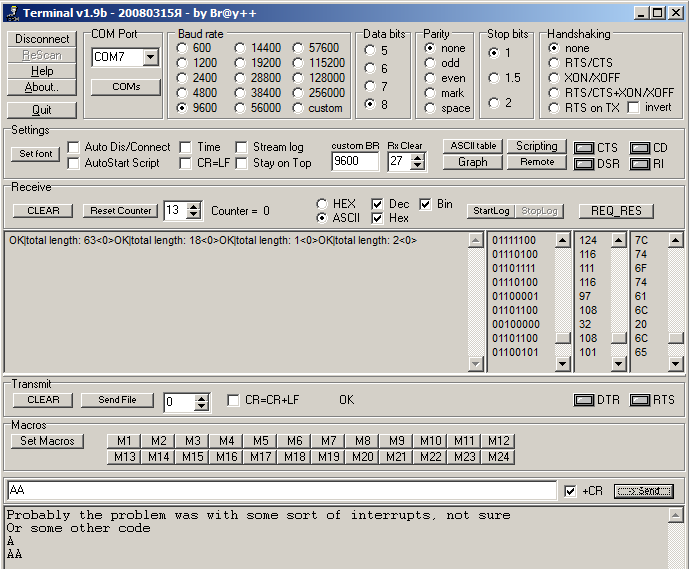Toggle the DSR indicator light
The height and width of the screenshot is (569, 689).
(x=584, y=164)
